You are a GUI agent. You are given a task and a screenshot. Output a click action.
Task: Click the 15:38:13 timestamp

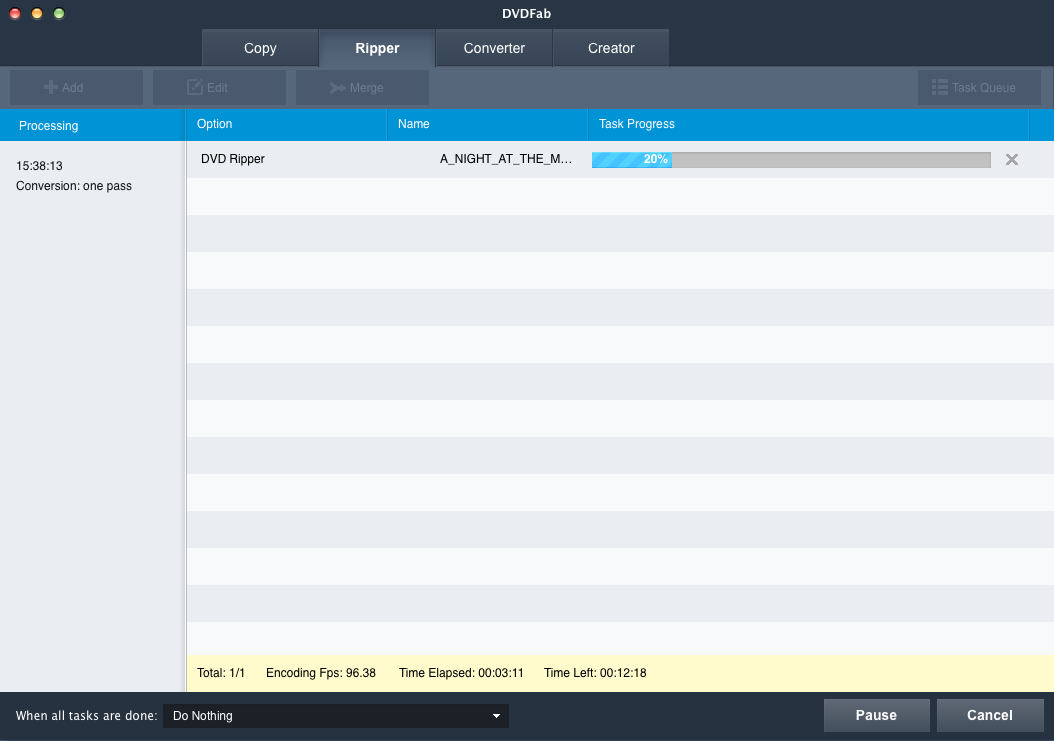(x=39, y=165)
